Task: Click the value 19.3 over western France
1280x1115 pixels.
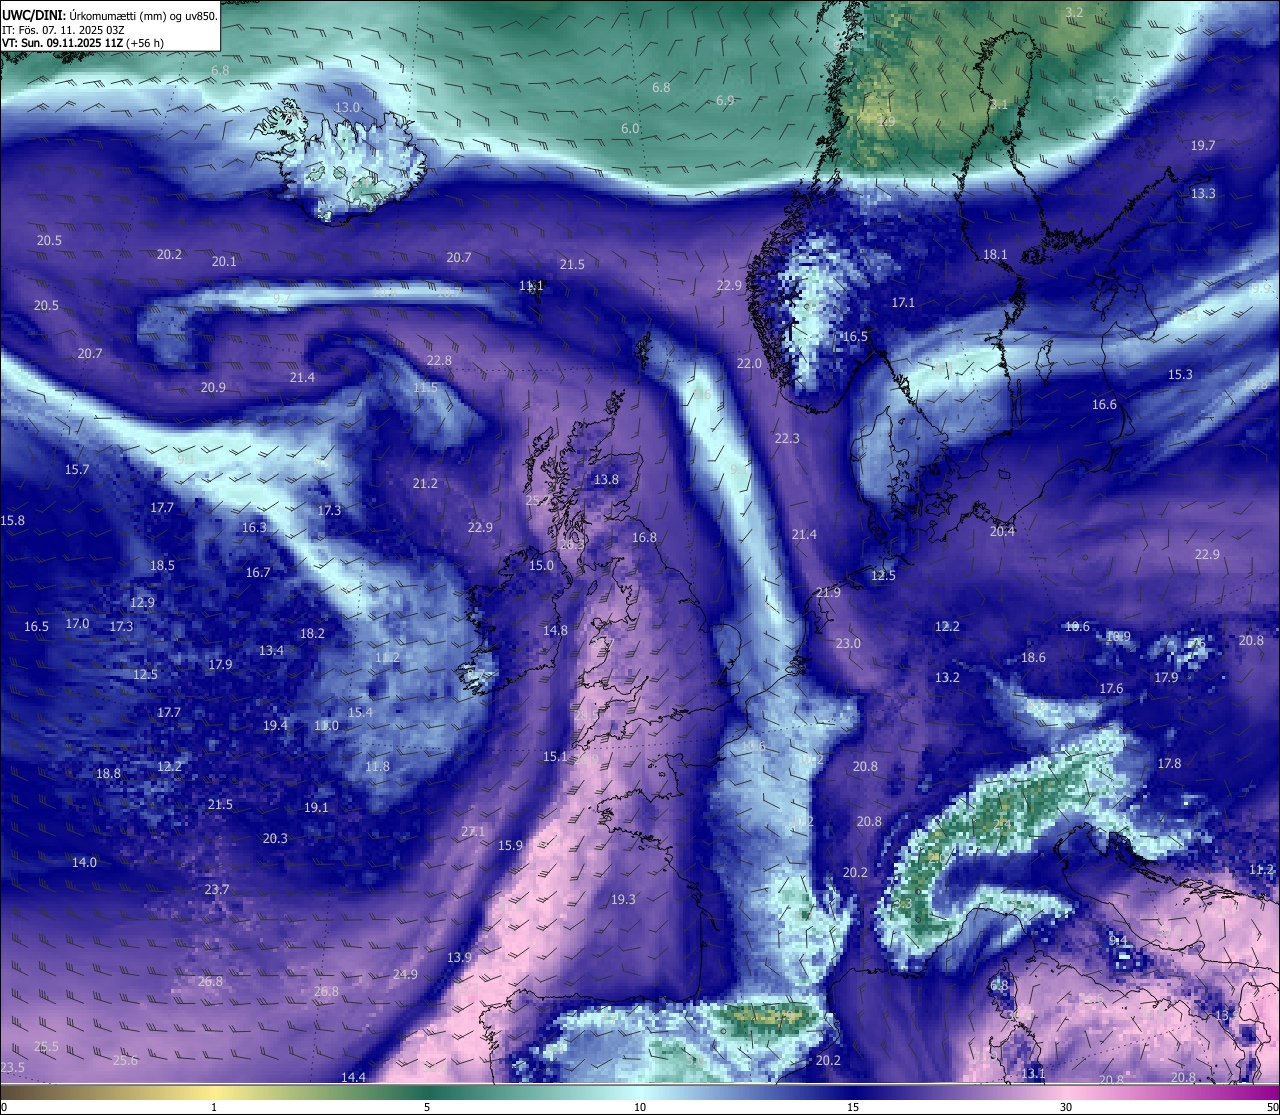Action: click(623, 899)
